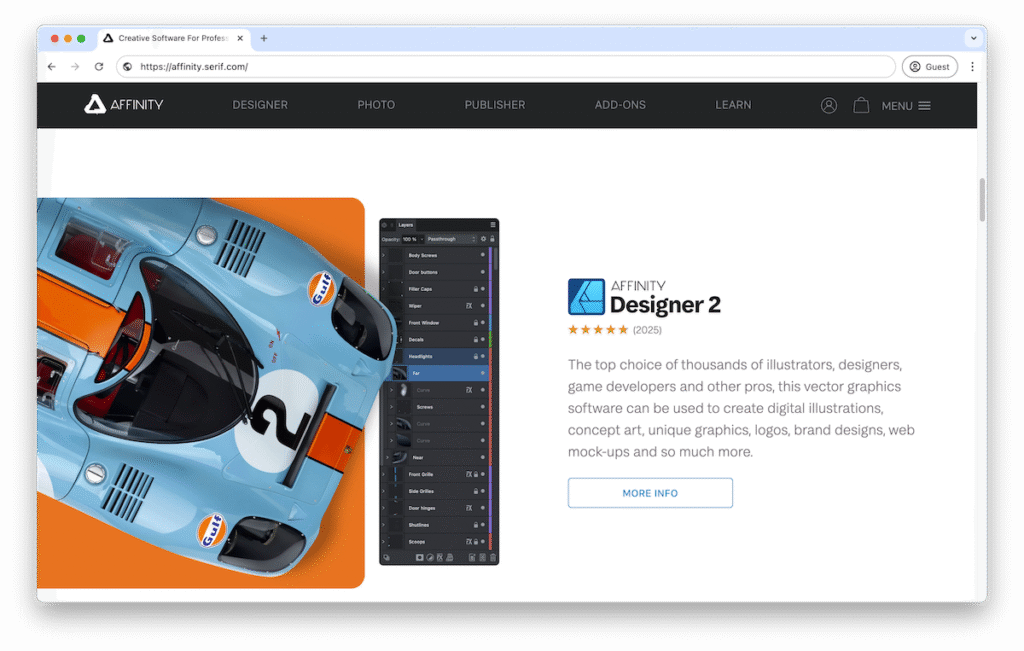Hide the Screws layer
Viewport: 1024px width, 651px height.
pos(483,407)
